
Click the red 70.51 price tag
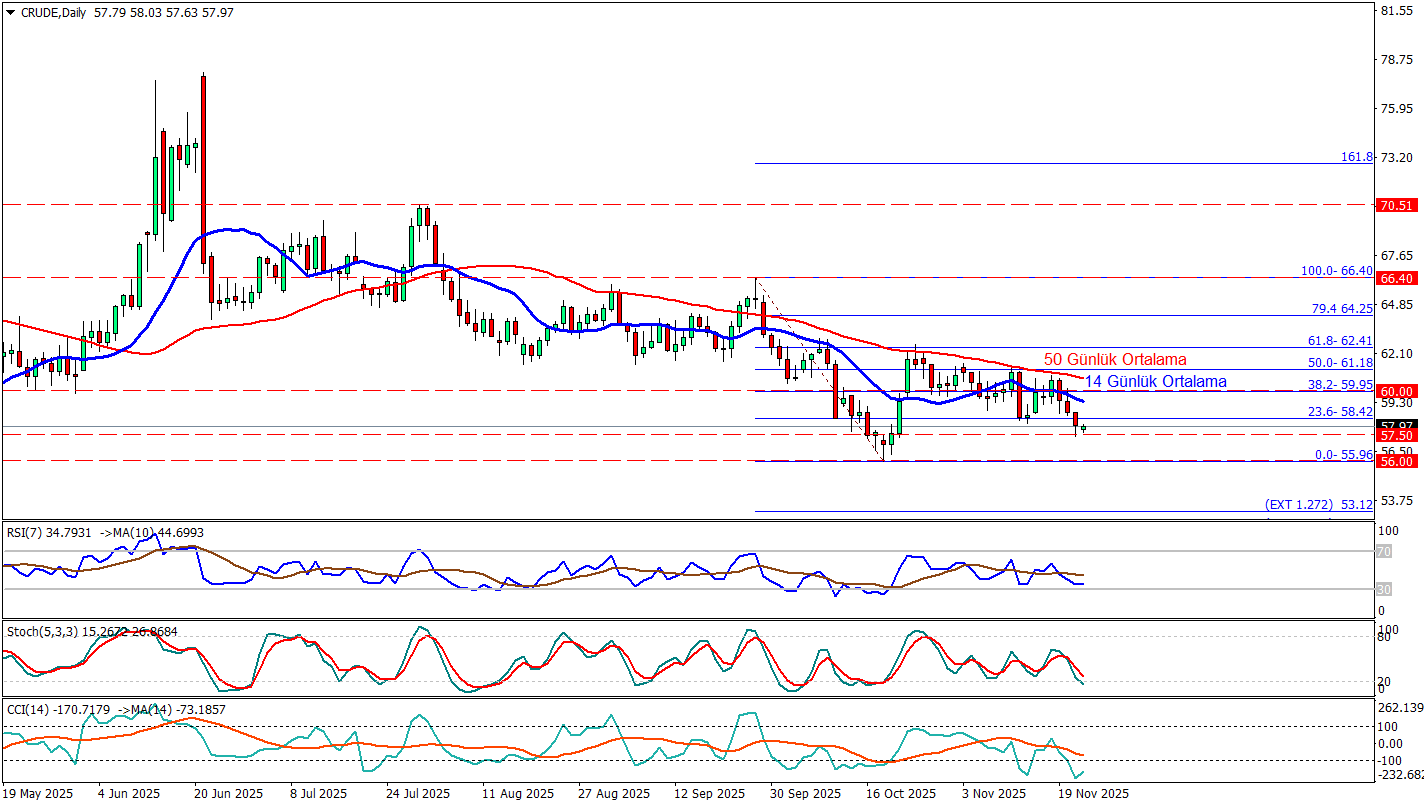(x=1395, y=205)
